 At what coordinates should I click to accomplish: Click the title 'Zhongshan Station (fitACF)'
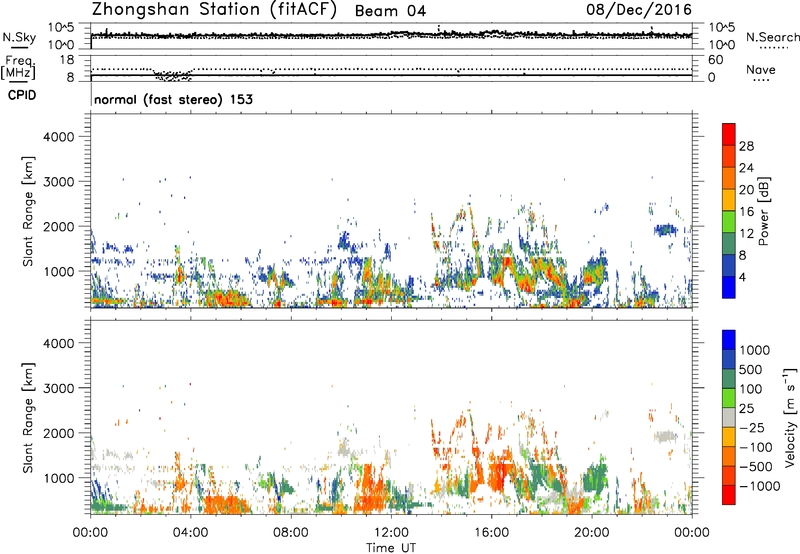click(214, 10)
